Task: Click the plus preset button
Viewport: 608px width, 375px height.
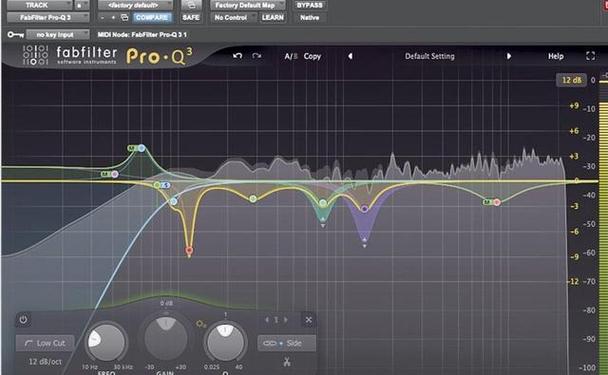Action: tap(113, 17)
